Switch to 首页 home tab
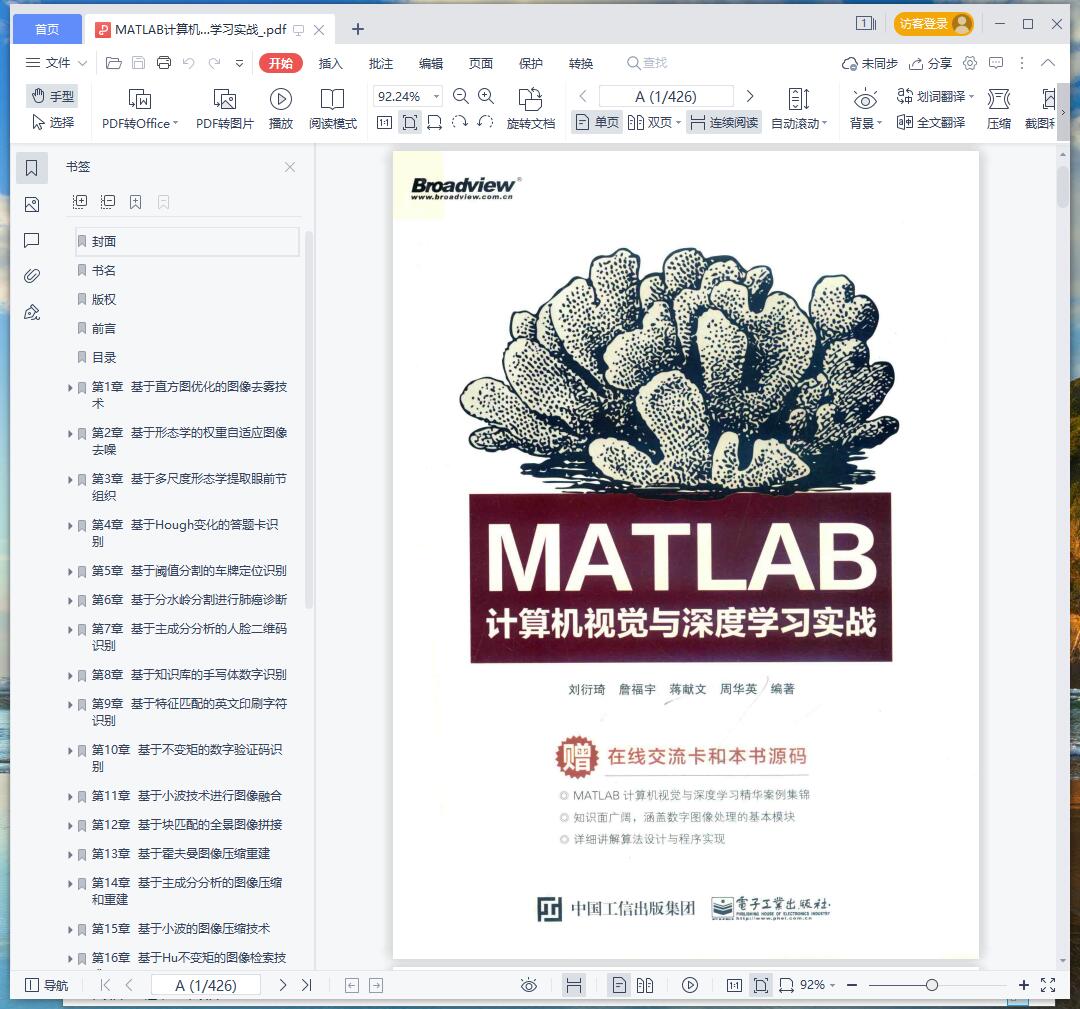 pos(47,29)
